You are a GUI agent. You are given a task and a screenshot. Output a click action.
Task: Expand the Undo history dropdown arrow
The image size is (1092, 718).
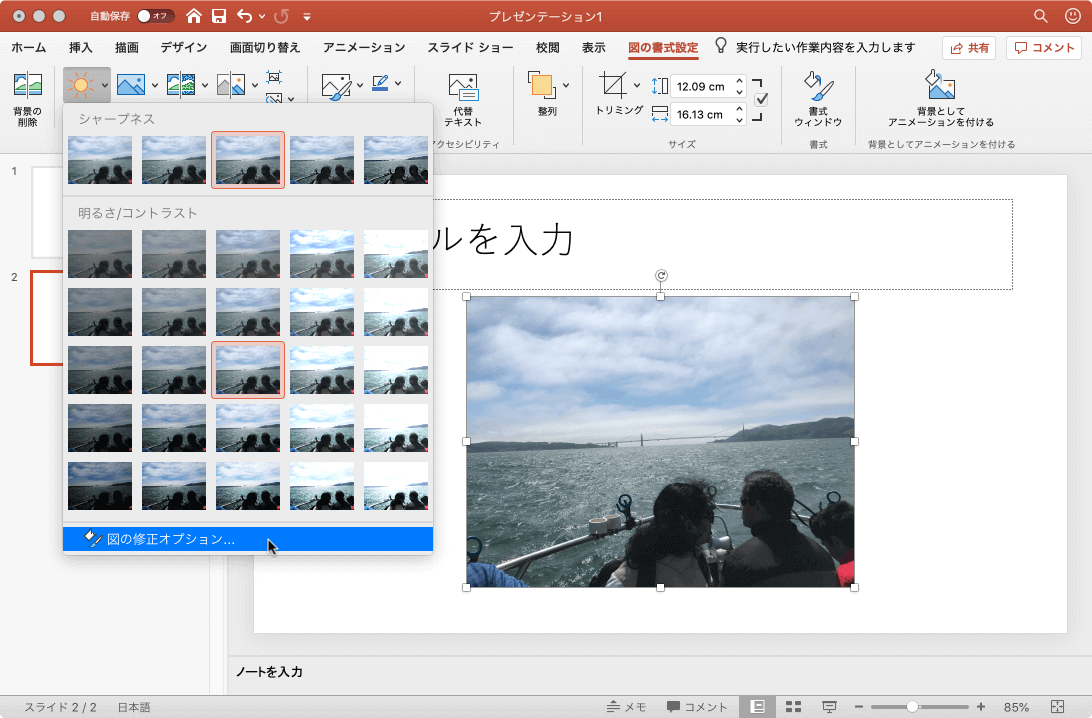[x=262, y=17]
